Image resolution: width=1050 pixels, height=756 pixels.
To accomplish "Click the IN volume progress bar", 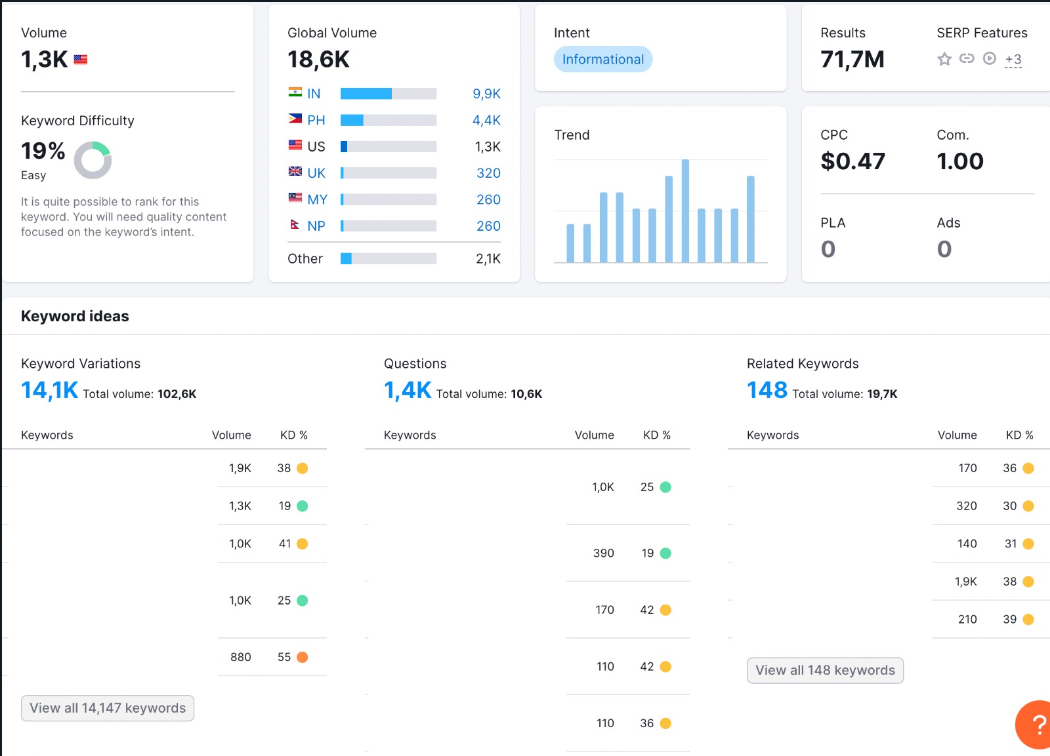I will coord(388,94).
